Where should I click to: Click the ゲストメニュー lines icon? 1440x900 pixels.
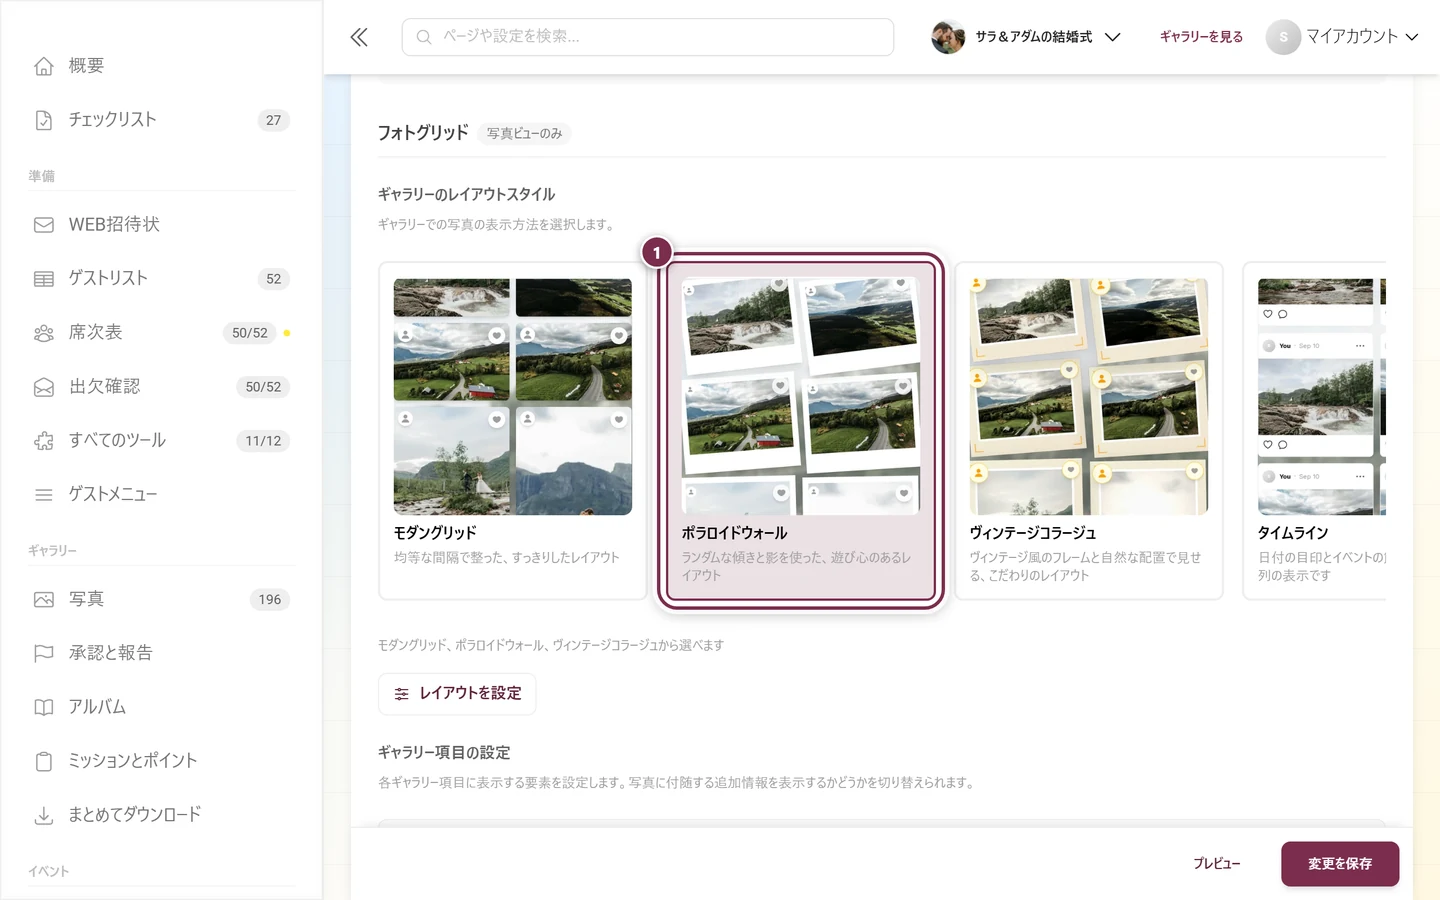[44, 495]
